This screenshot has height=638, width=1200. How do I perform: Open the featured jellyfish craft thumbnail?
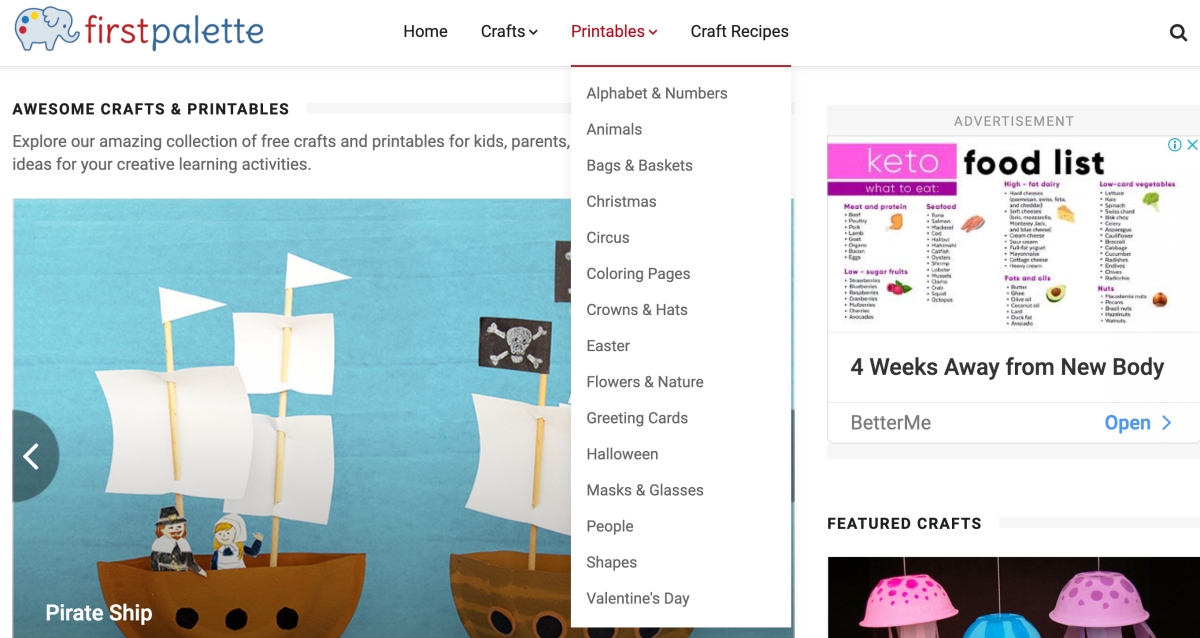(x=1013, y=597)
